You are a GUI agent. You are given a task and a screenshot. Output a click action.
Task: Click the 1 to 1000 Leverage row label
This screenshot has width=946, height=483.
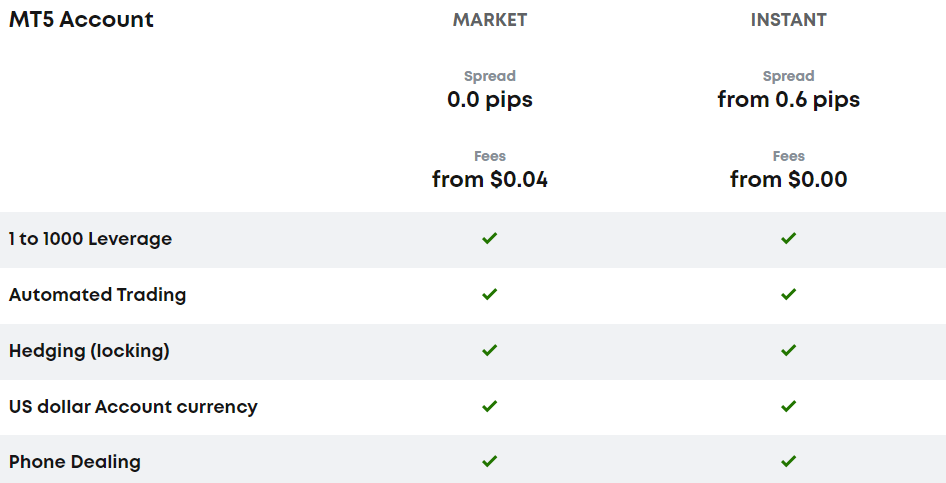pos(90,239)
